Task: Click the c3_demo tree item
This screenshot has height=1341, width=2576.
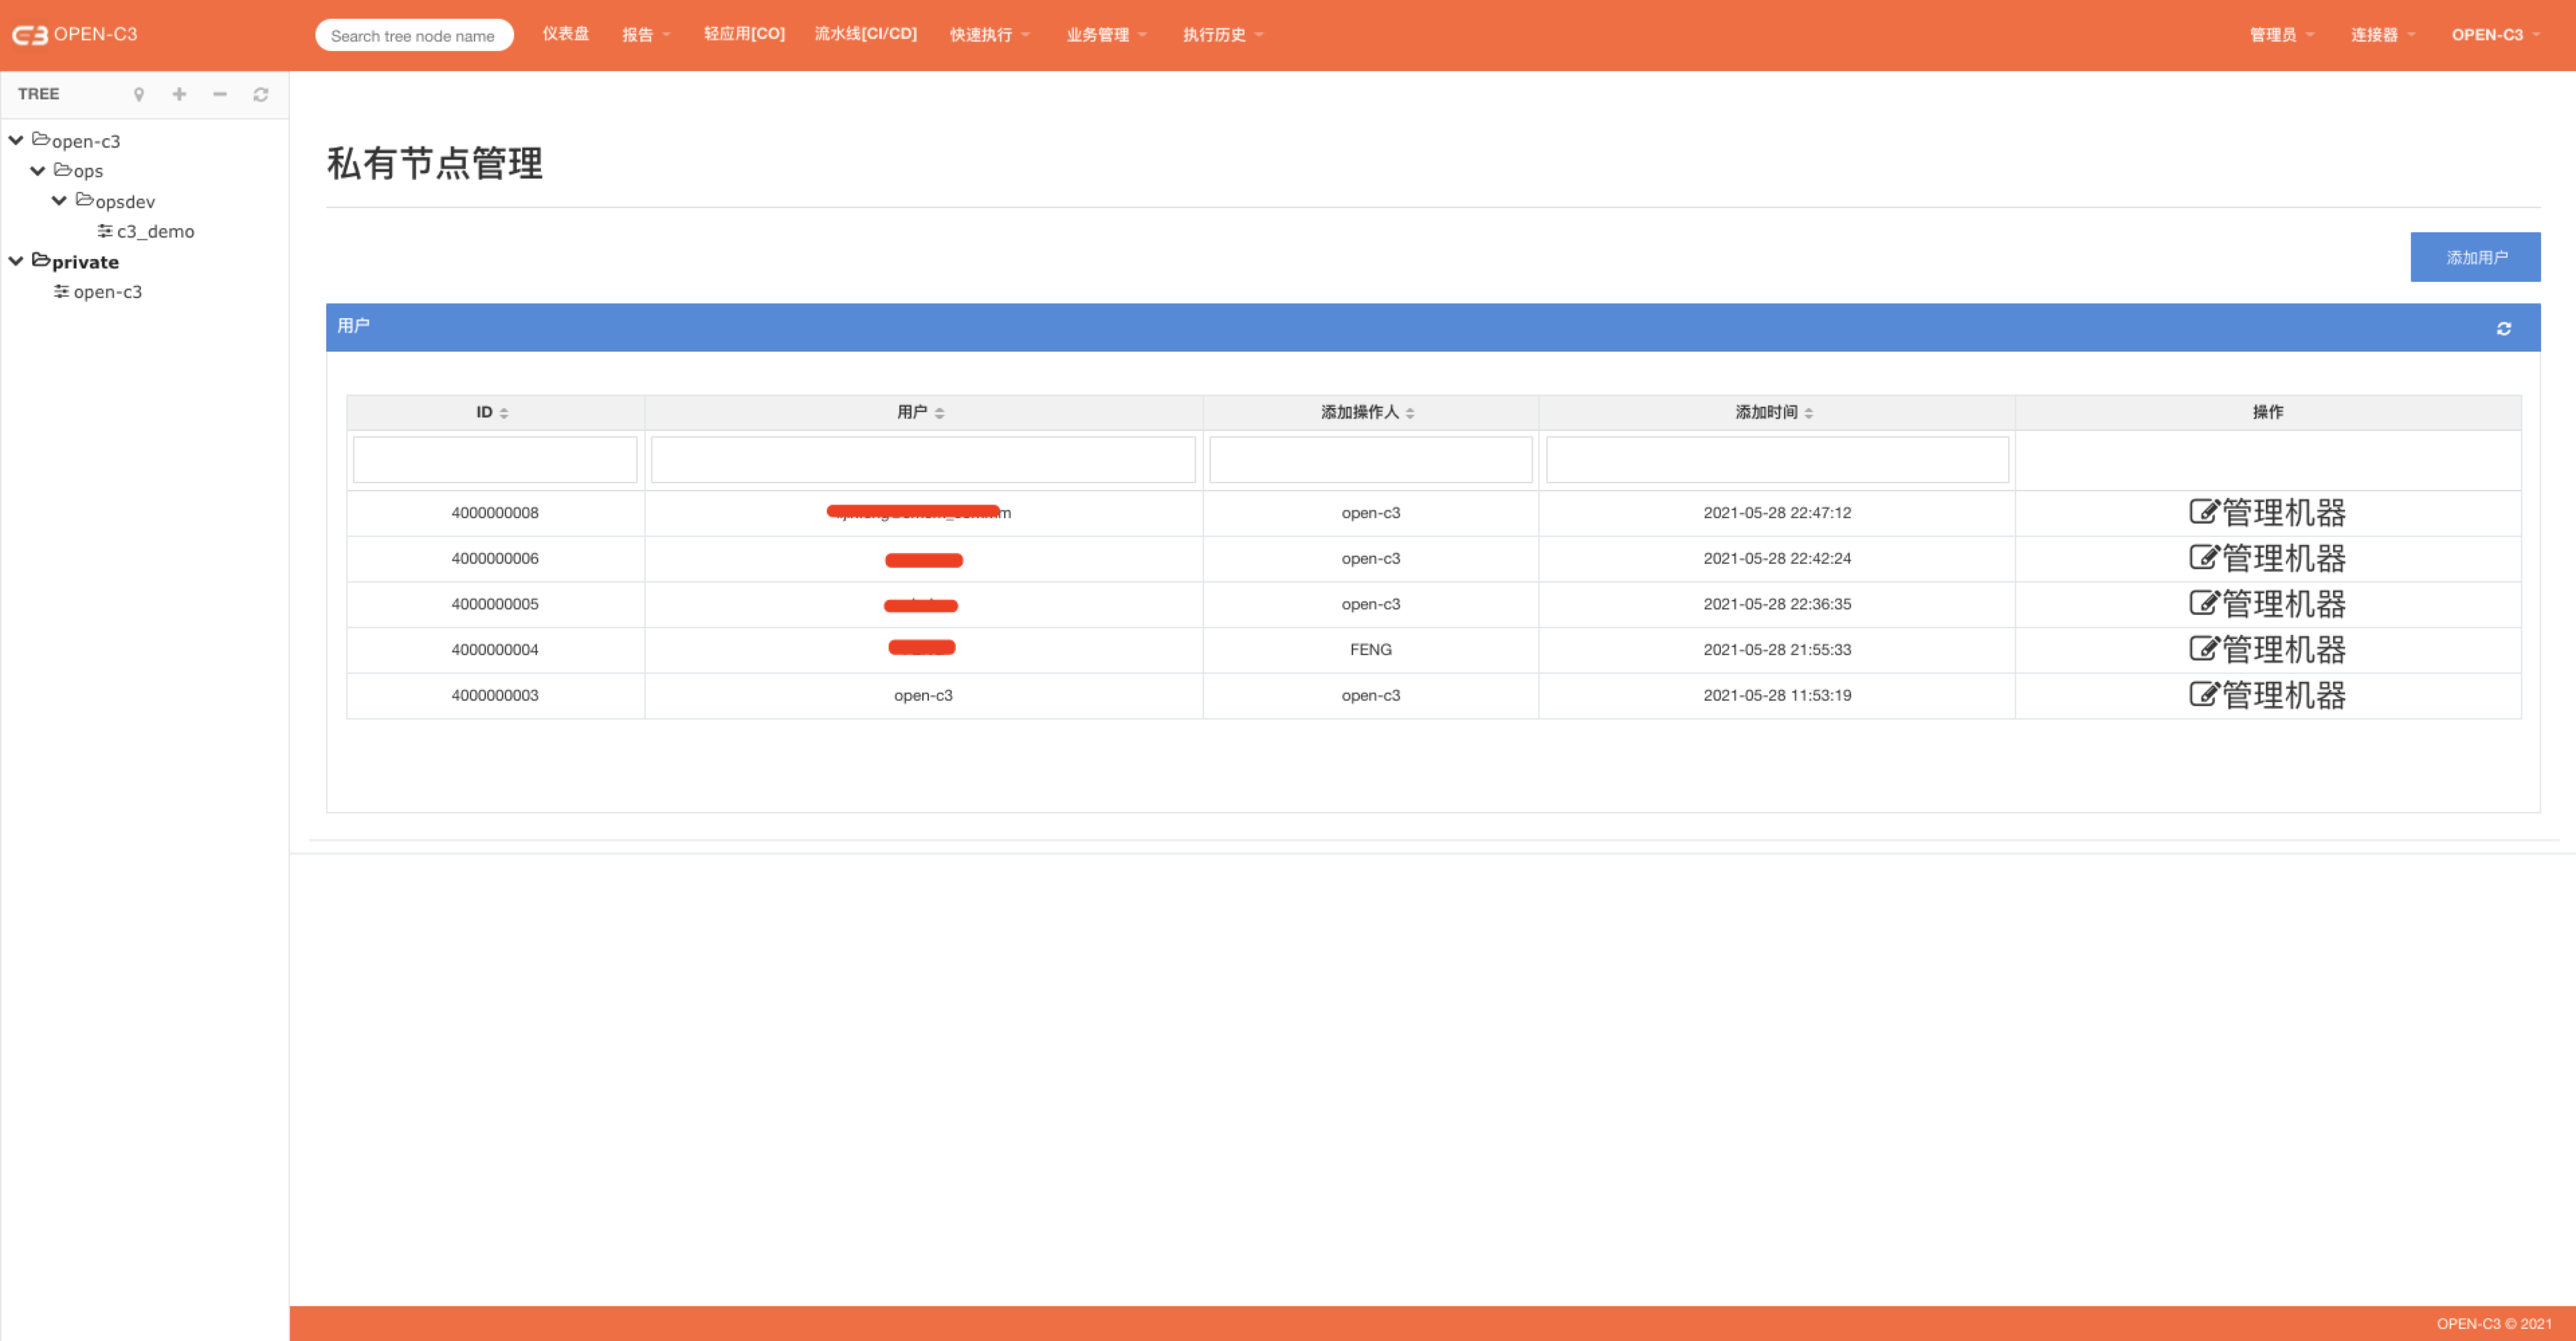Action: (152, 232)
